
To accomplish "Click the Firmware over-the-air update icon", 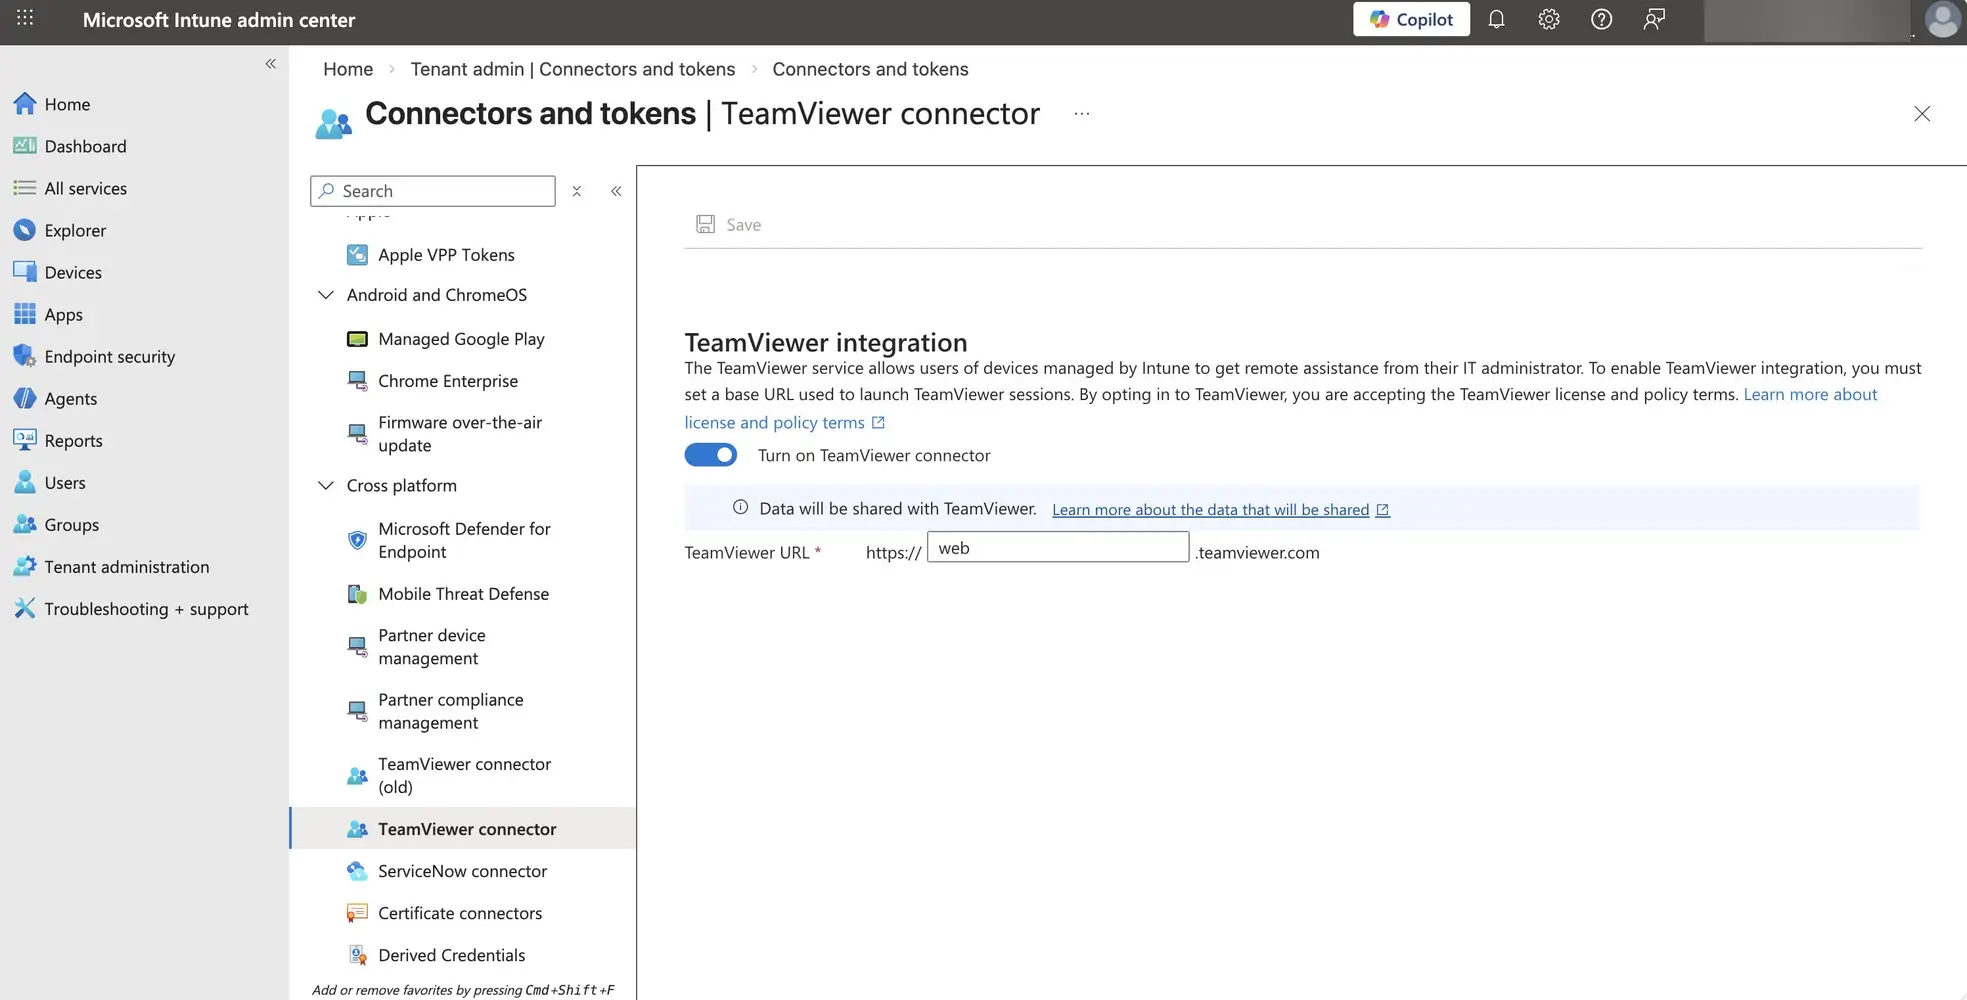I will click(x=357, y=433).
